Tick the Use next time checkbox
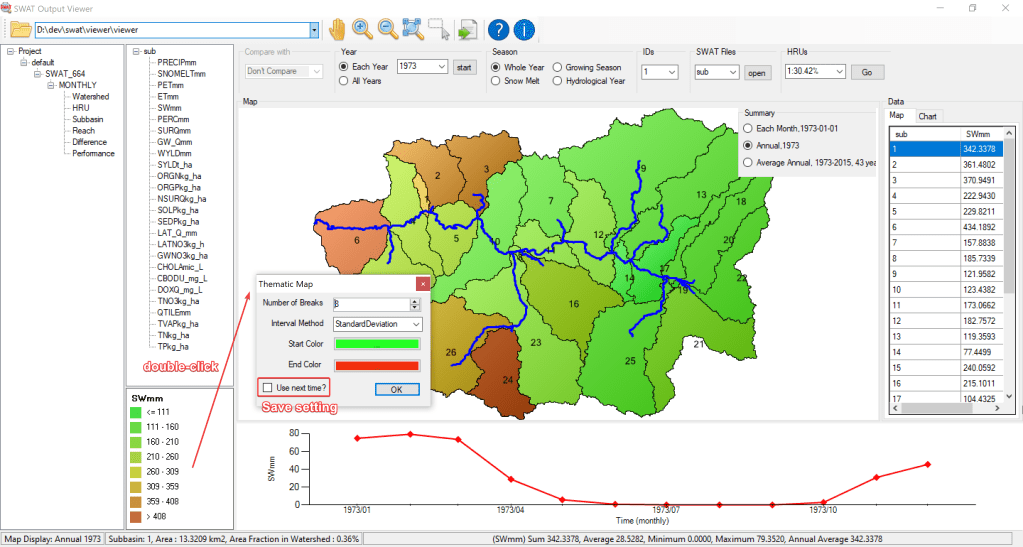This screenshot has height=547, width=1023. click(267, 388)
